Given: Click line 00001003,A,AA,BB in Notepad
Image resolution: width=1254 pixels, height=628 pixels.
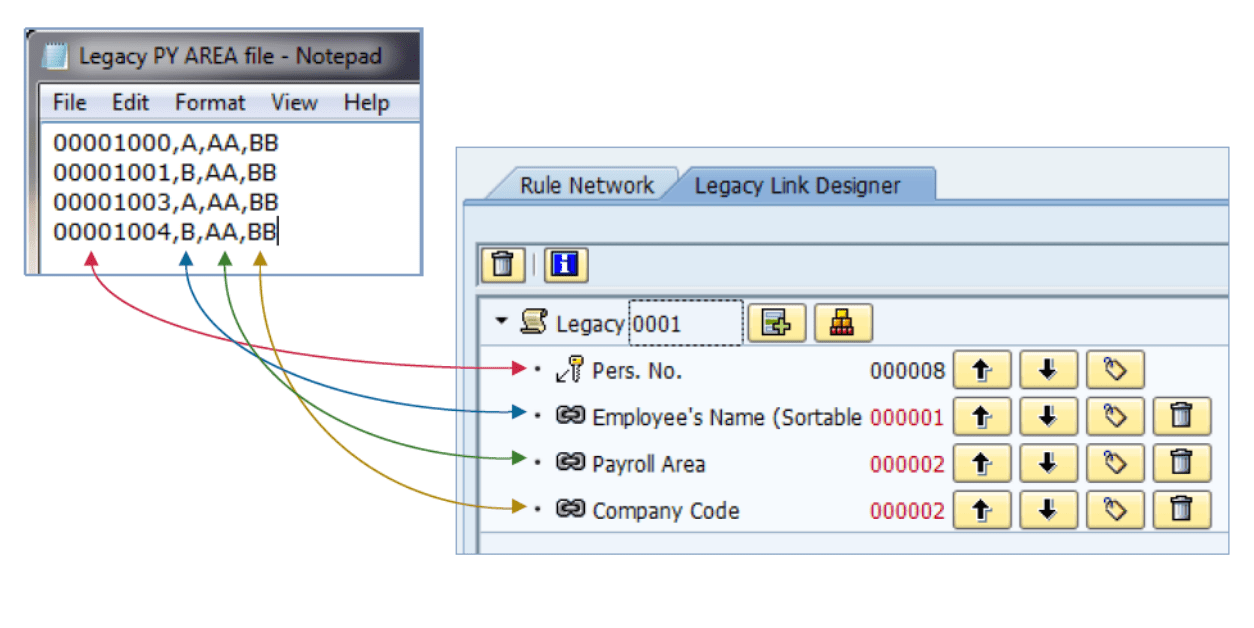Looking at the screenshot, I should 165,203.
